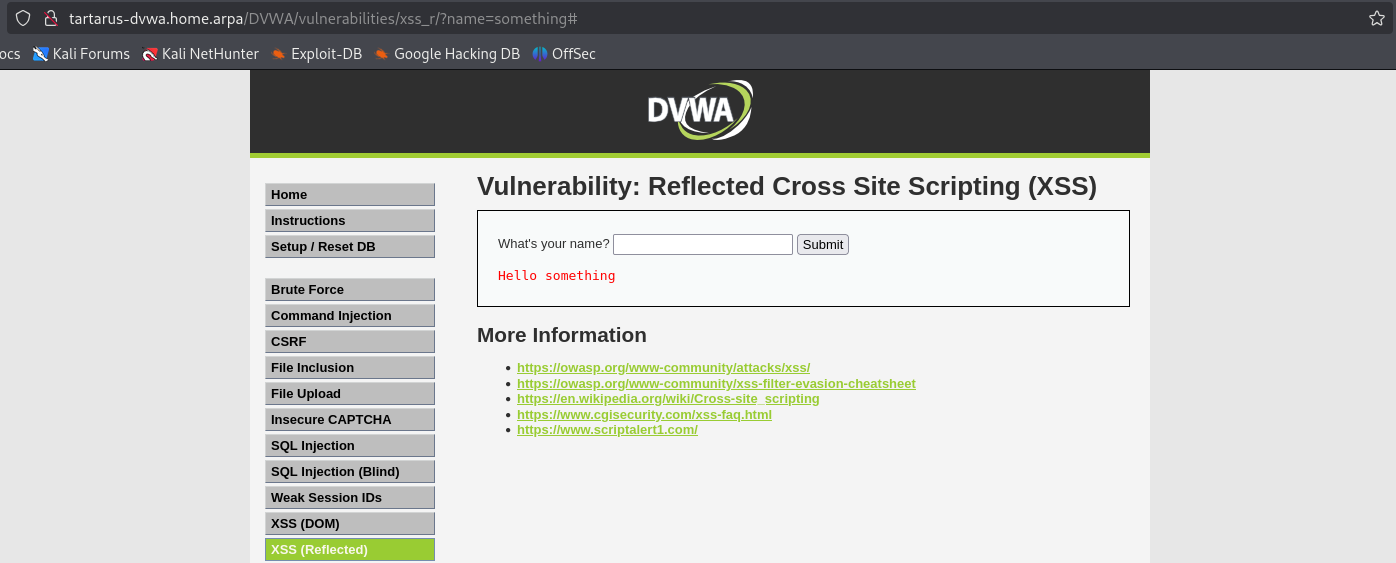Image resolution: width=1396 pixels, height=563 pixels.
Task: Open the Kali NetHunter bookmark
Action: (x=201, y=54)
